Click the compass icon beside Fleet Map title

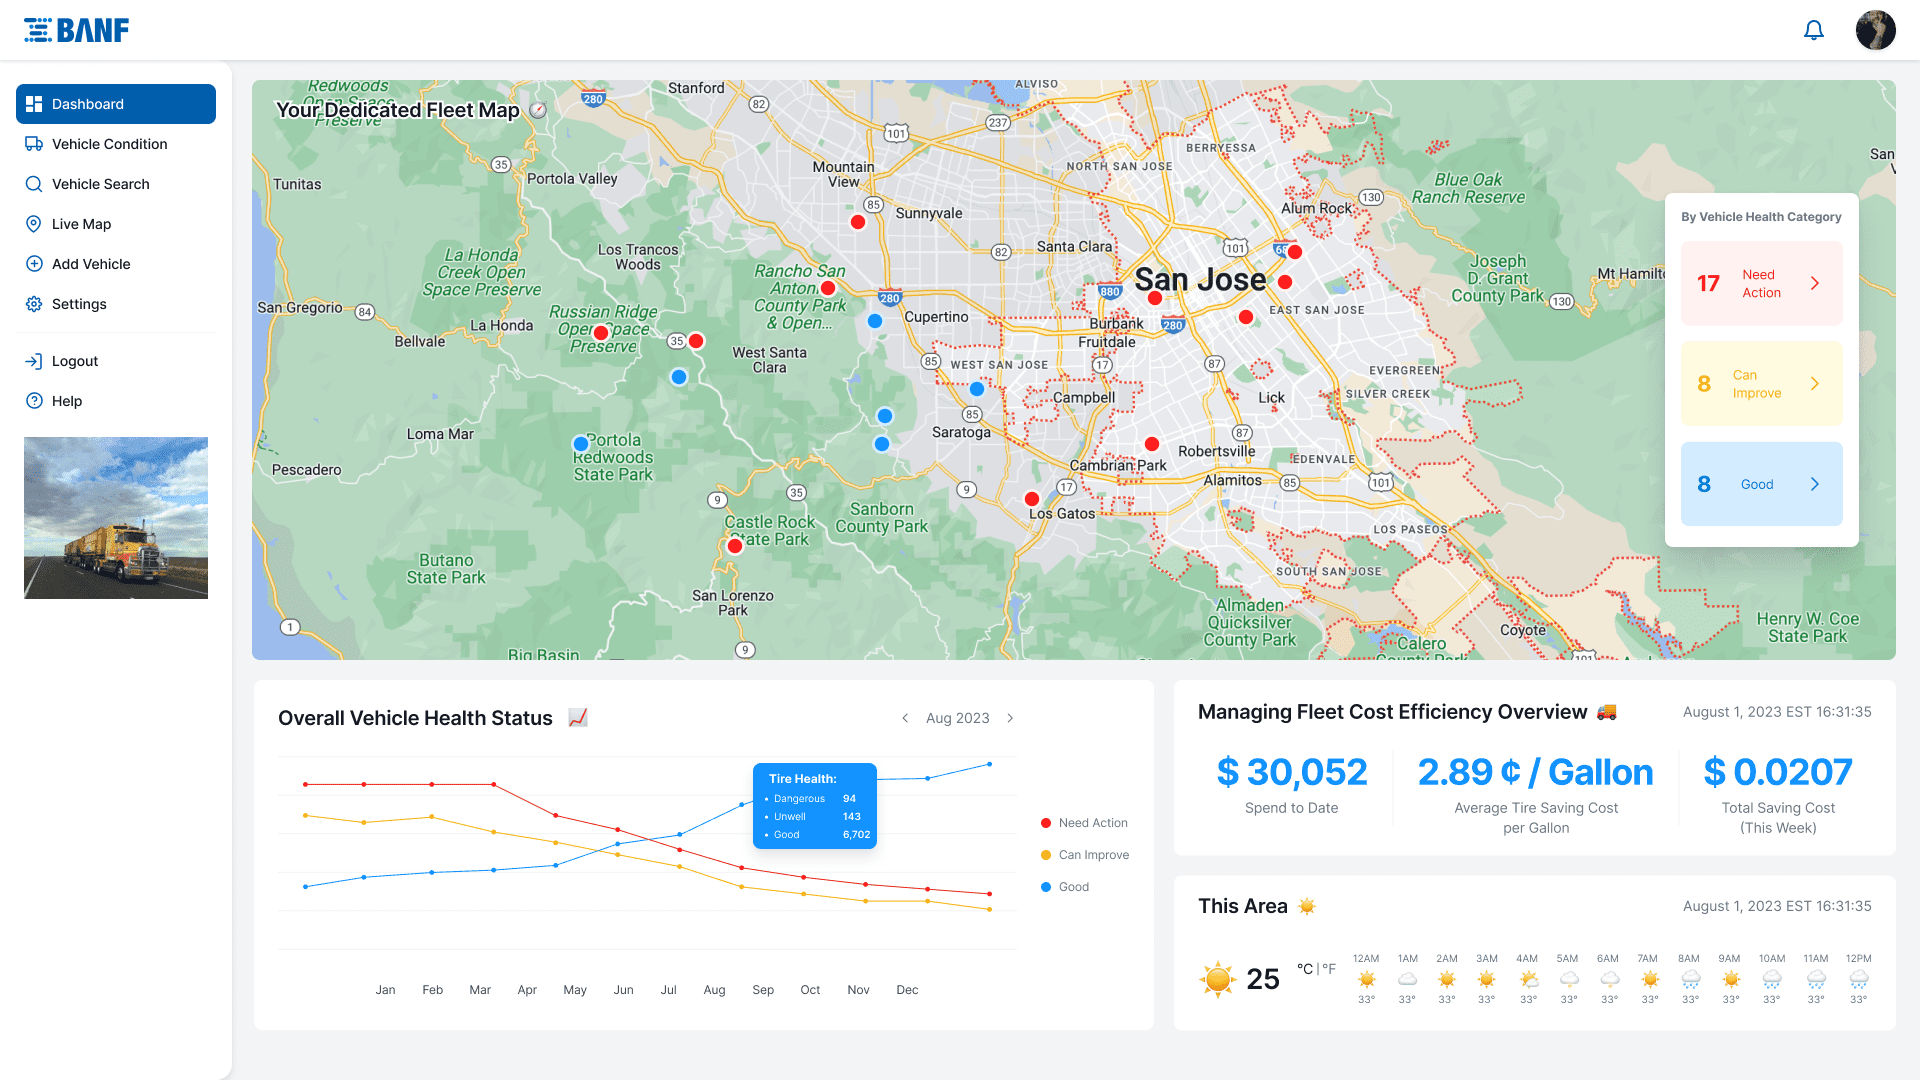(x=538, y=110)
